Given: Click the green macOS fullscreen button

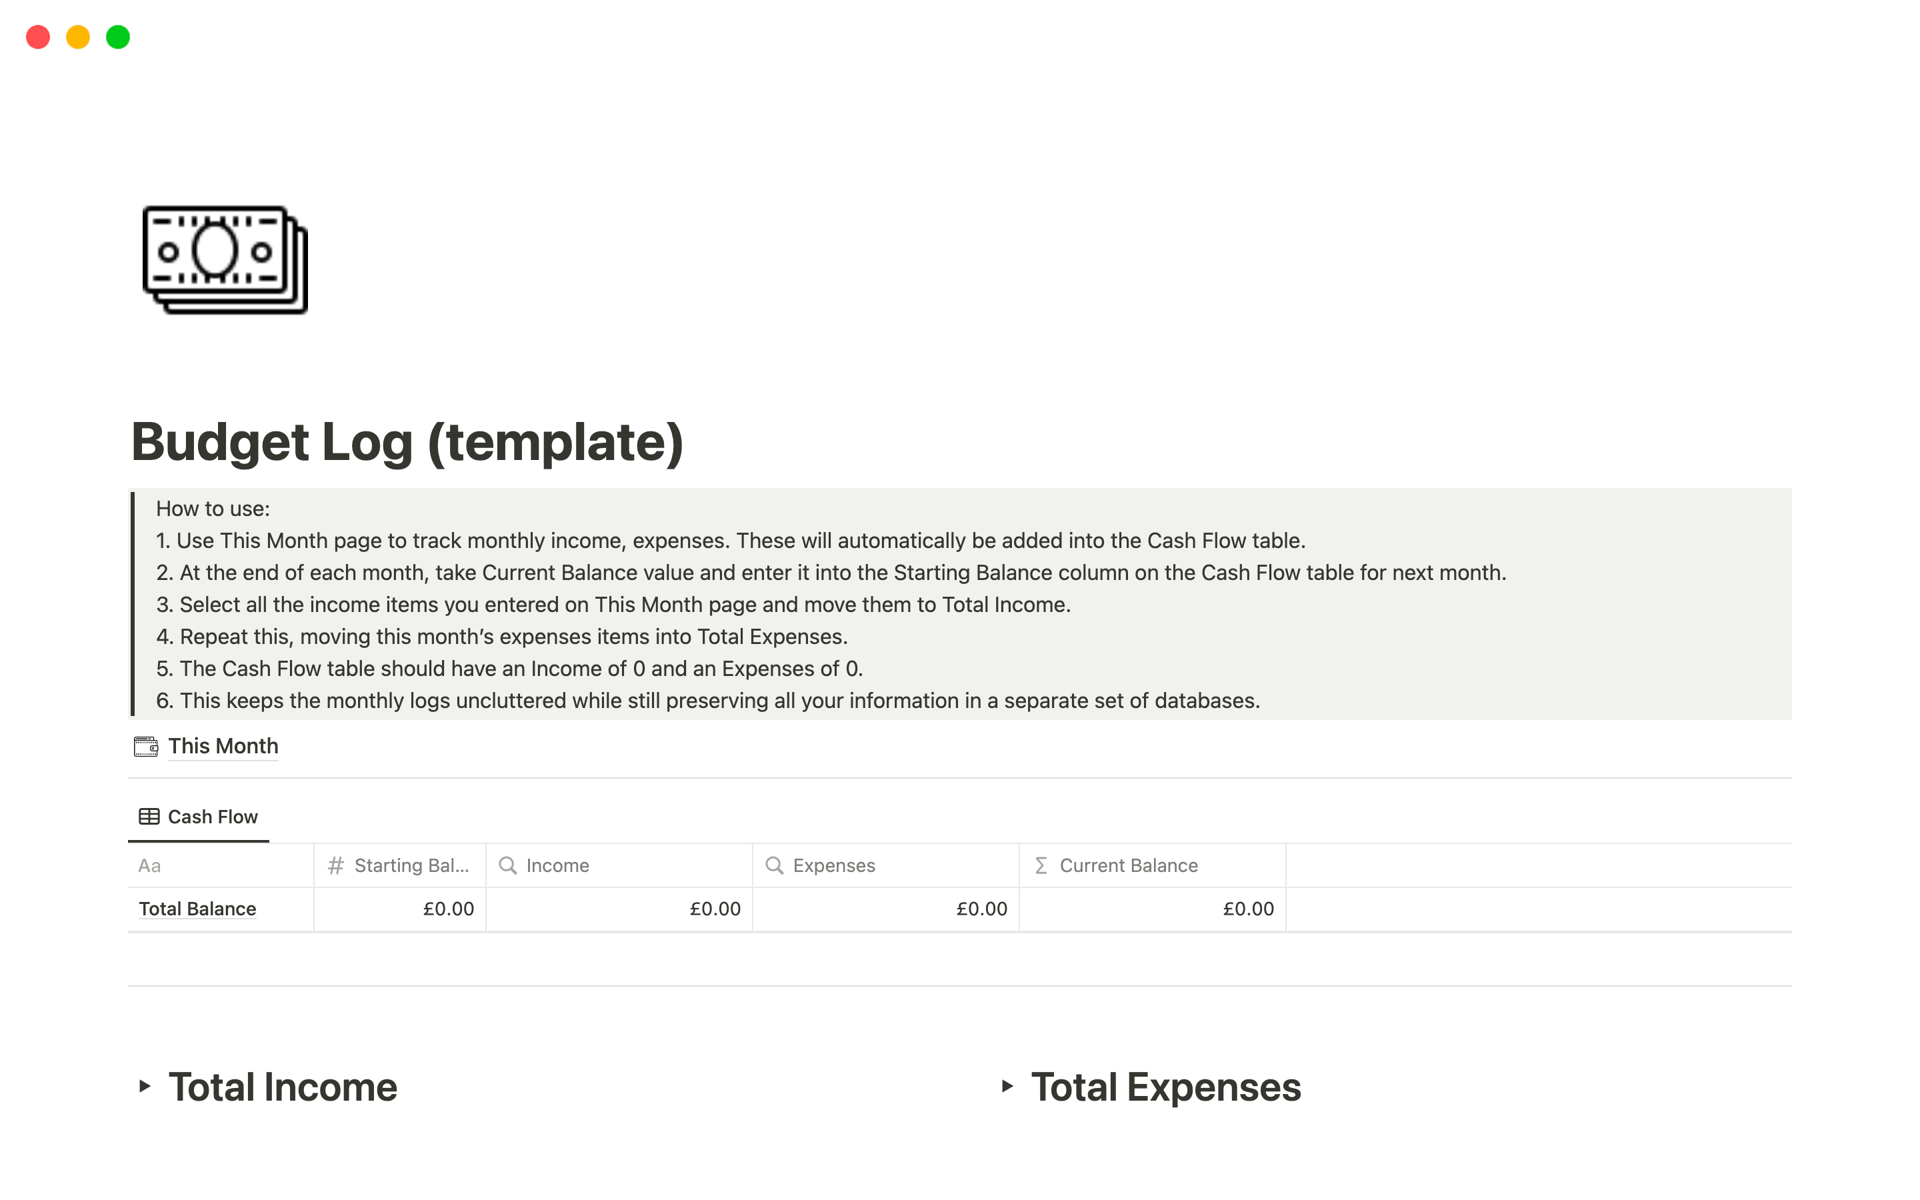Looking at the screenshot, I should point(118,37).
